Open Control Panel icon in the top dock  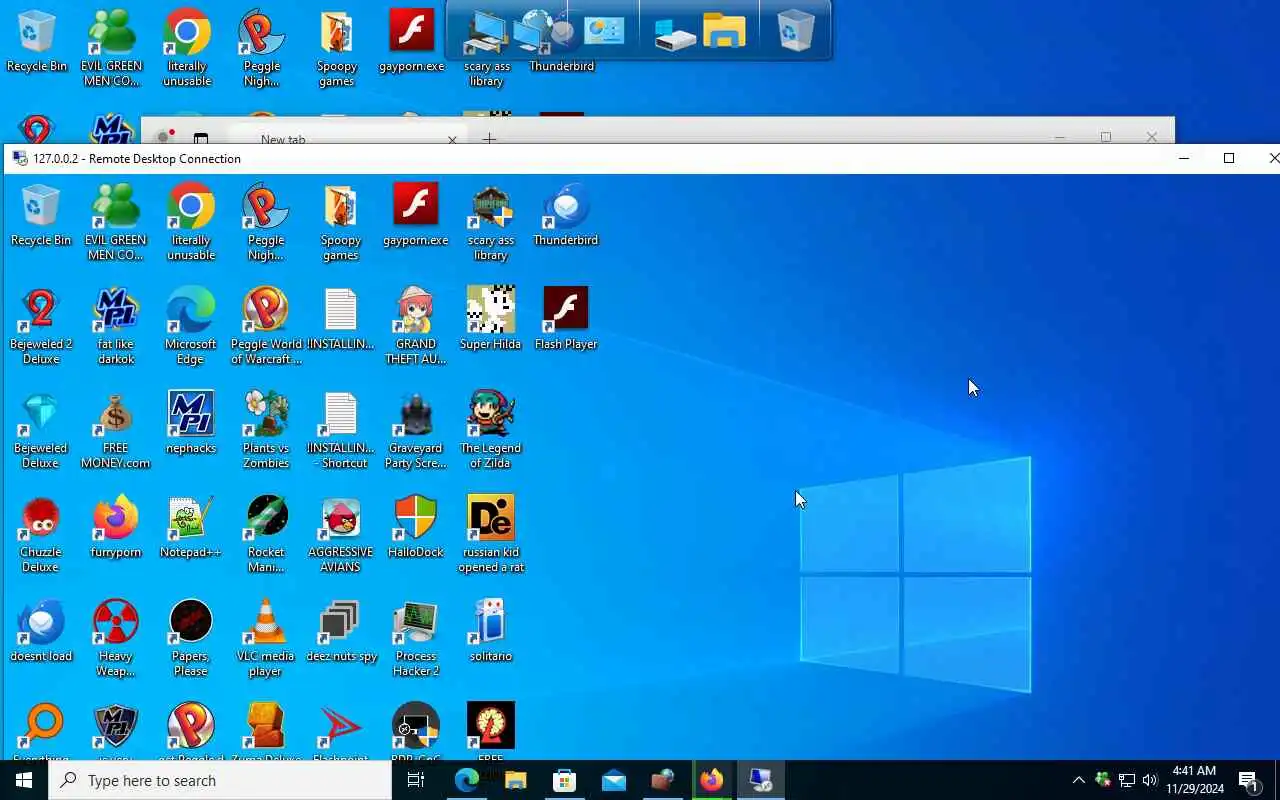point(604,30)
